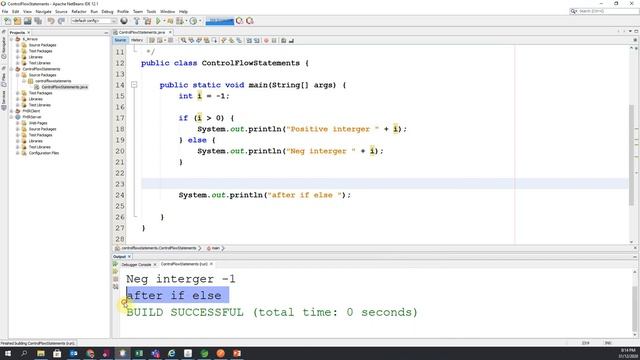Expand the PrtRClient project node
This screenshot has height=360, width=640.
(x=11, y=111)
